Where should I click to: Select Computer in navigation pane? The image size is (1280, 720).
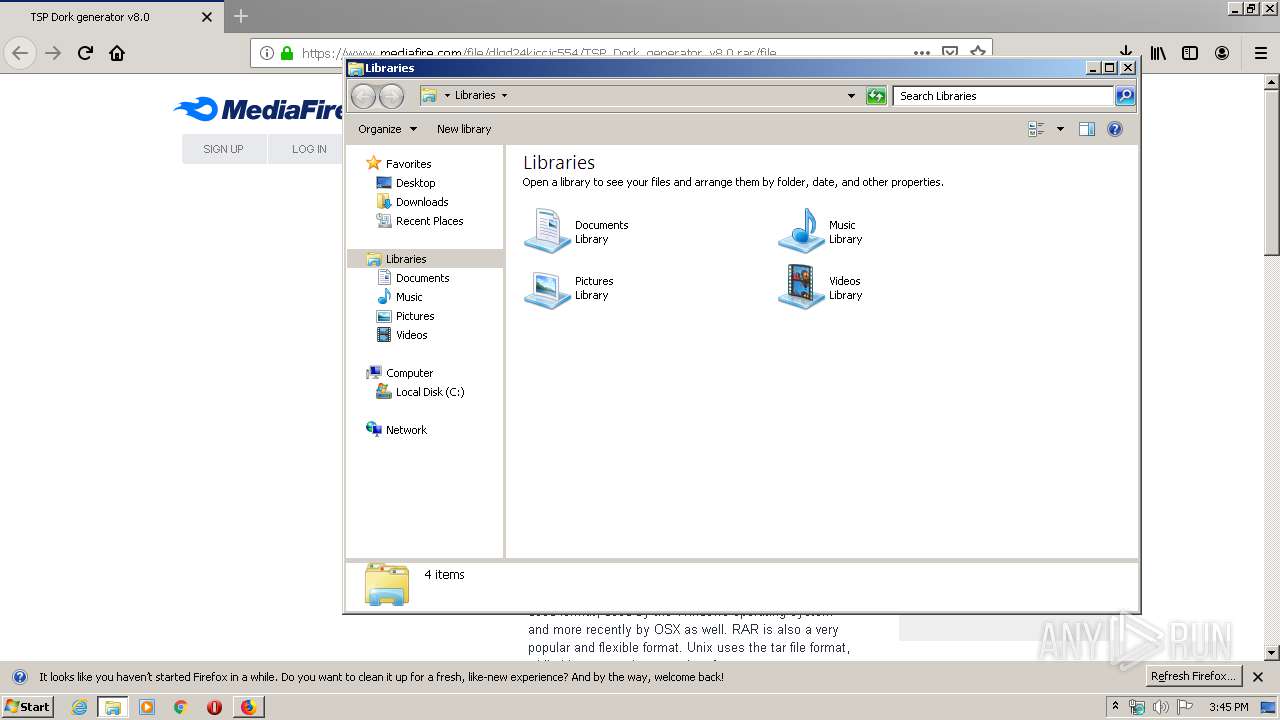409,373
